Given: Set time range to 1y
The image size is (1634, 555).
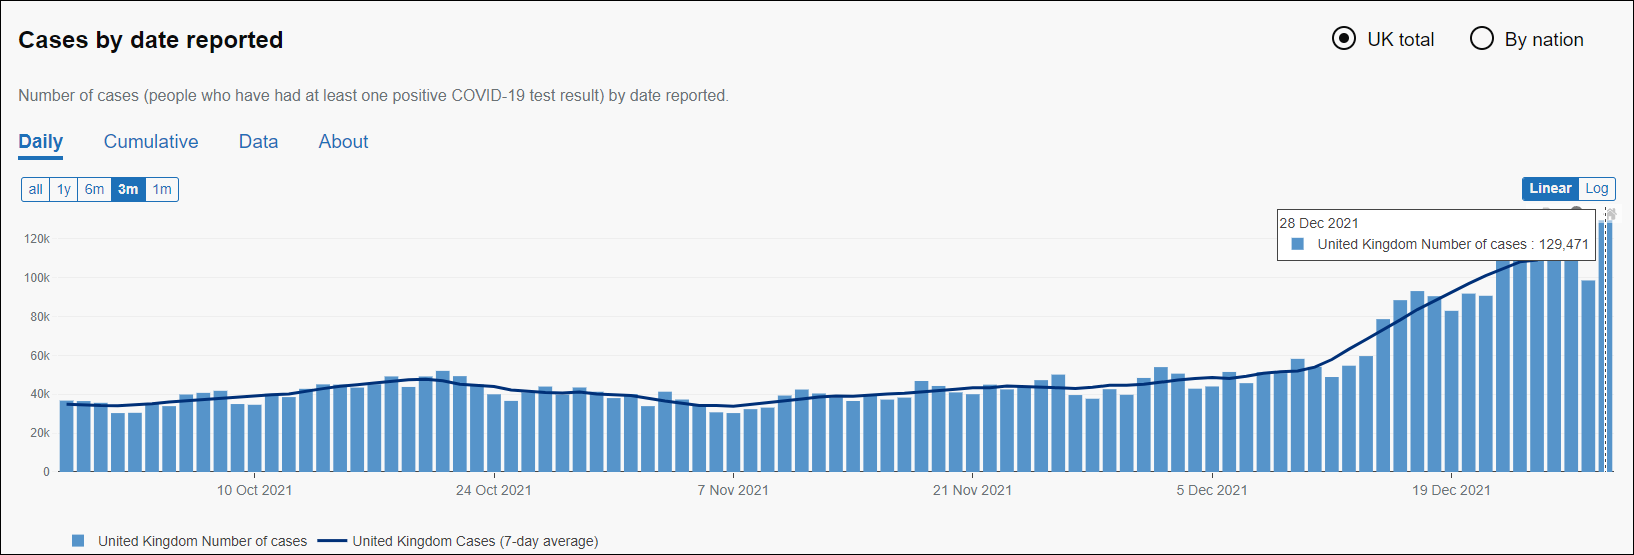Looking at the screenshot, I should click(x=64, y=190).
